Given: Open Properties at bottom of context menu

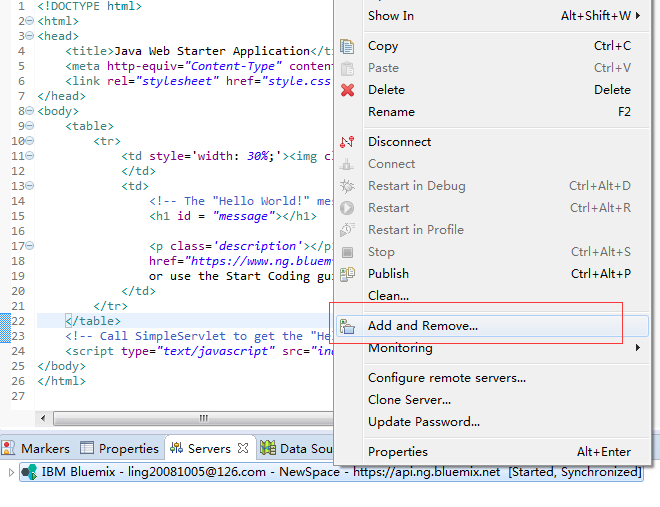Looking at the screenshot, I should [492, 452].
